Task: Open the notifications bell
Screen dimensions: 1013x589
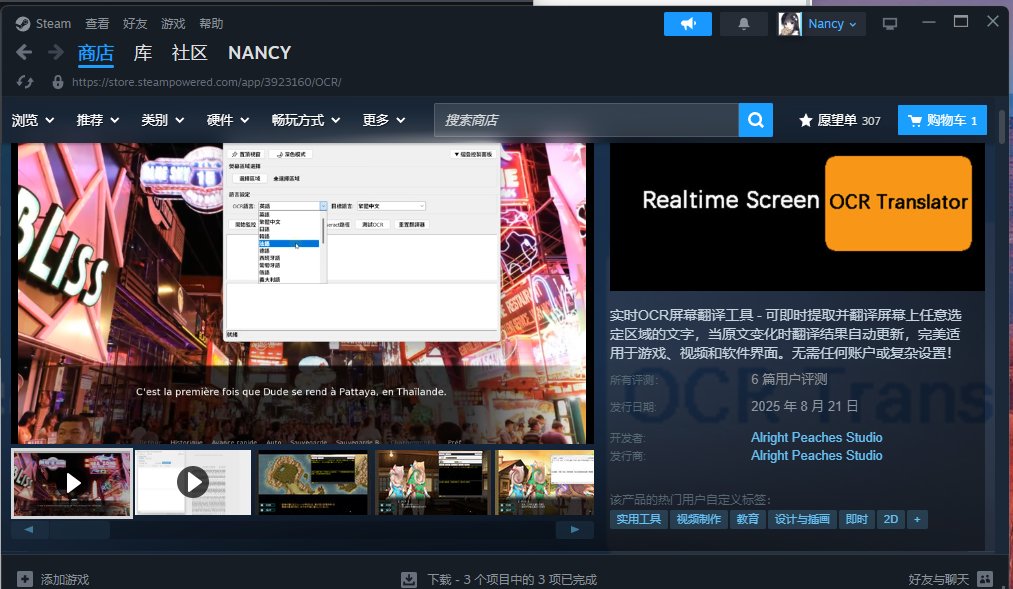Action: (x=744, y=24)
